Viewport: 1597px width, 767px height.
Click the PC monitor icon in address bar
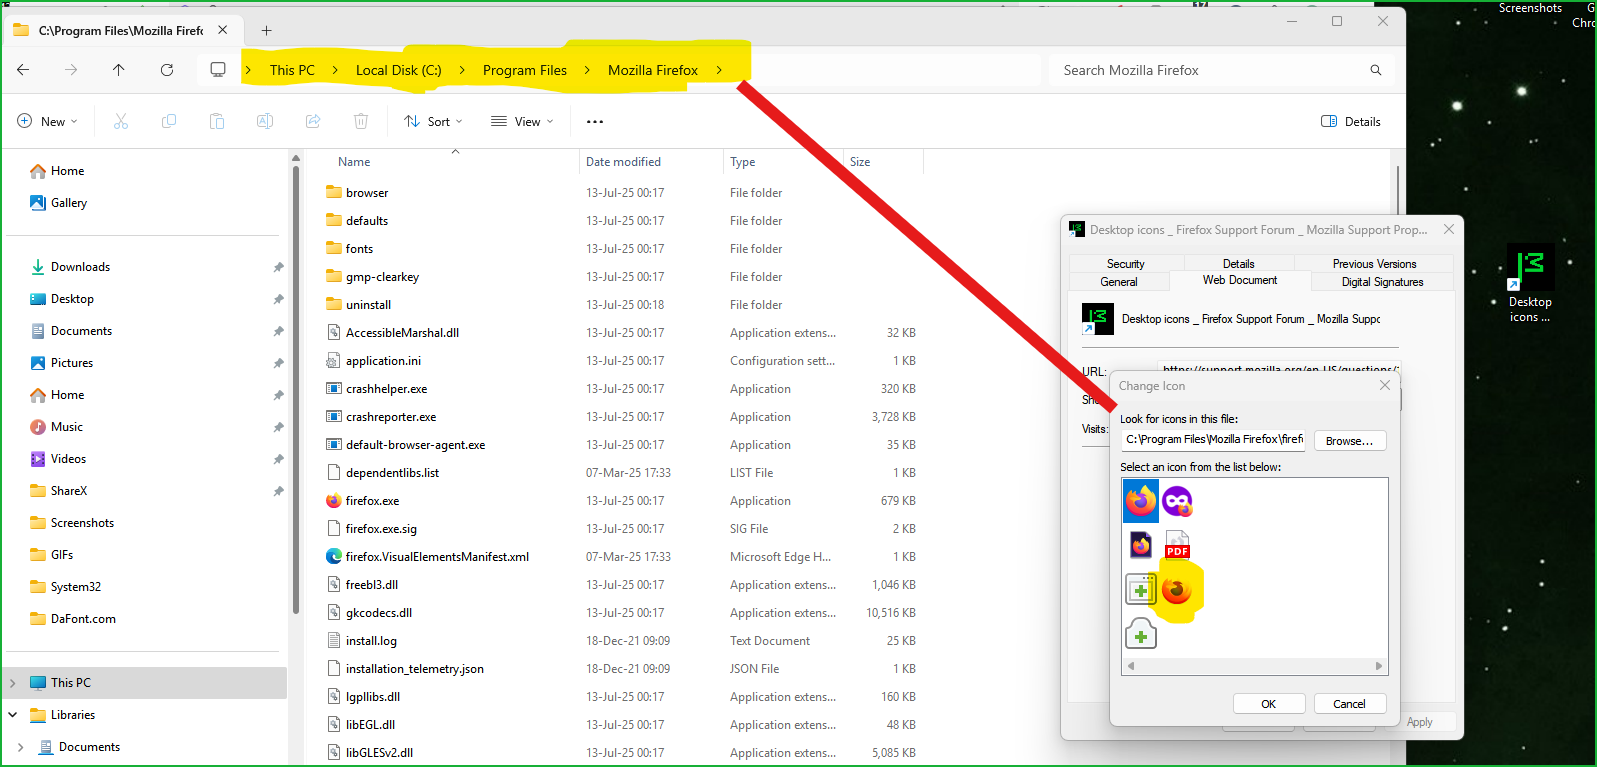pyautogui.click(x=218, y=69)
